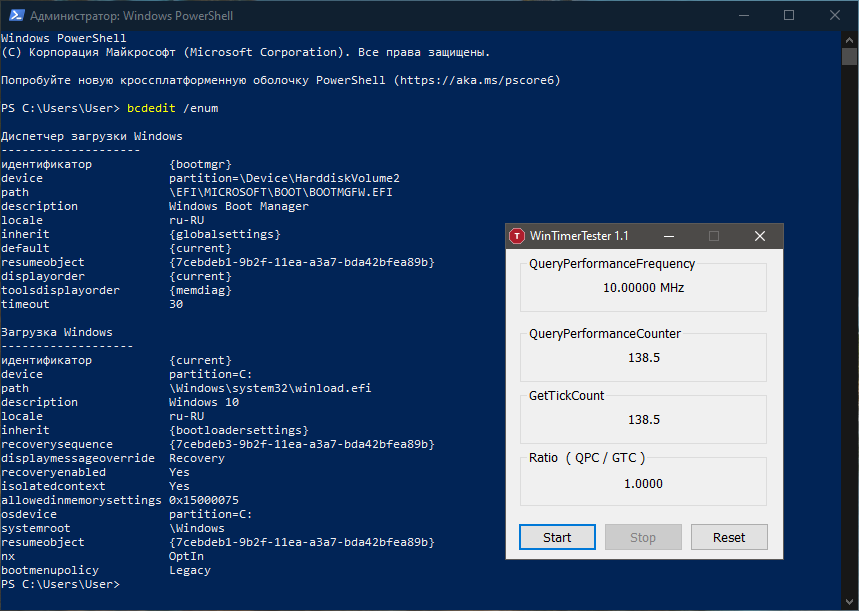The width and height of the screenshot is (859, 611).
Task: Click the bcdedit /enum command text
Action: point(172,107)
